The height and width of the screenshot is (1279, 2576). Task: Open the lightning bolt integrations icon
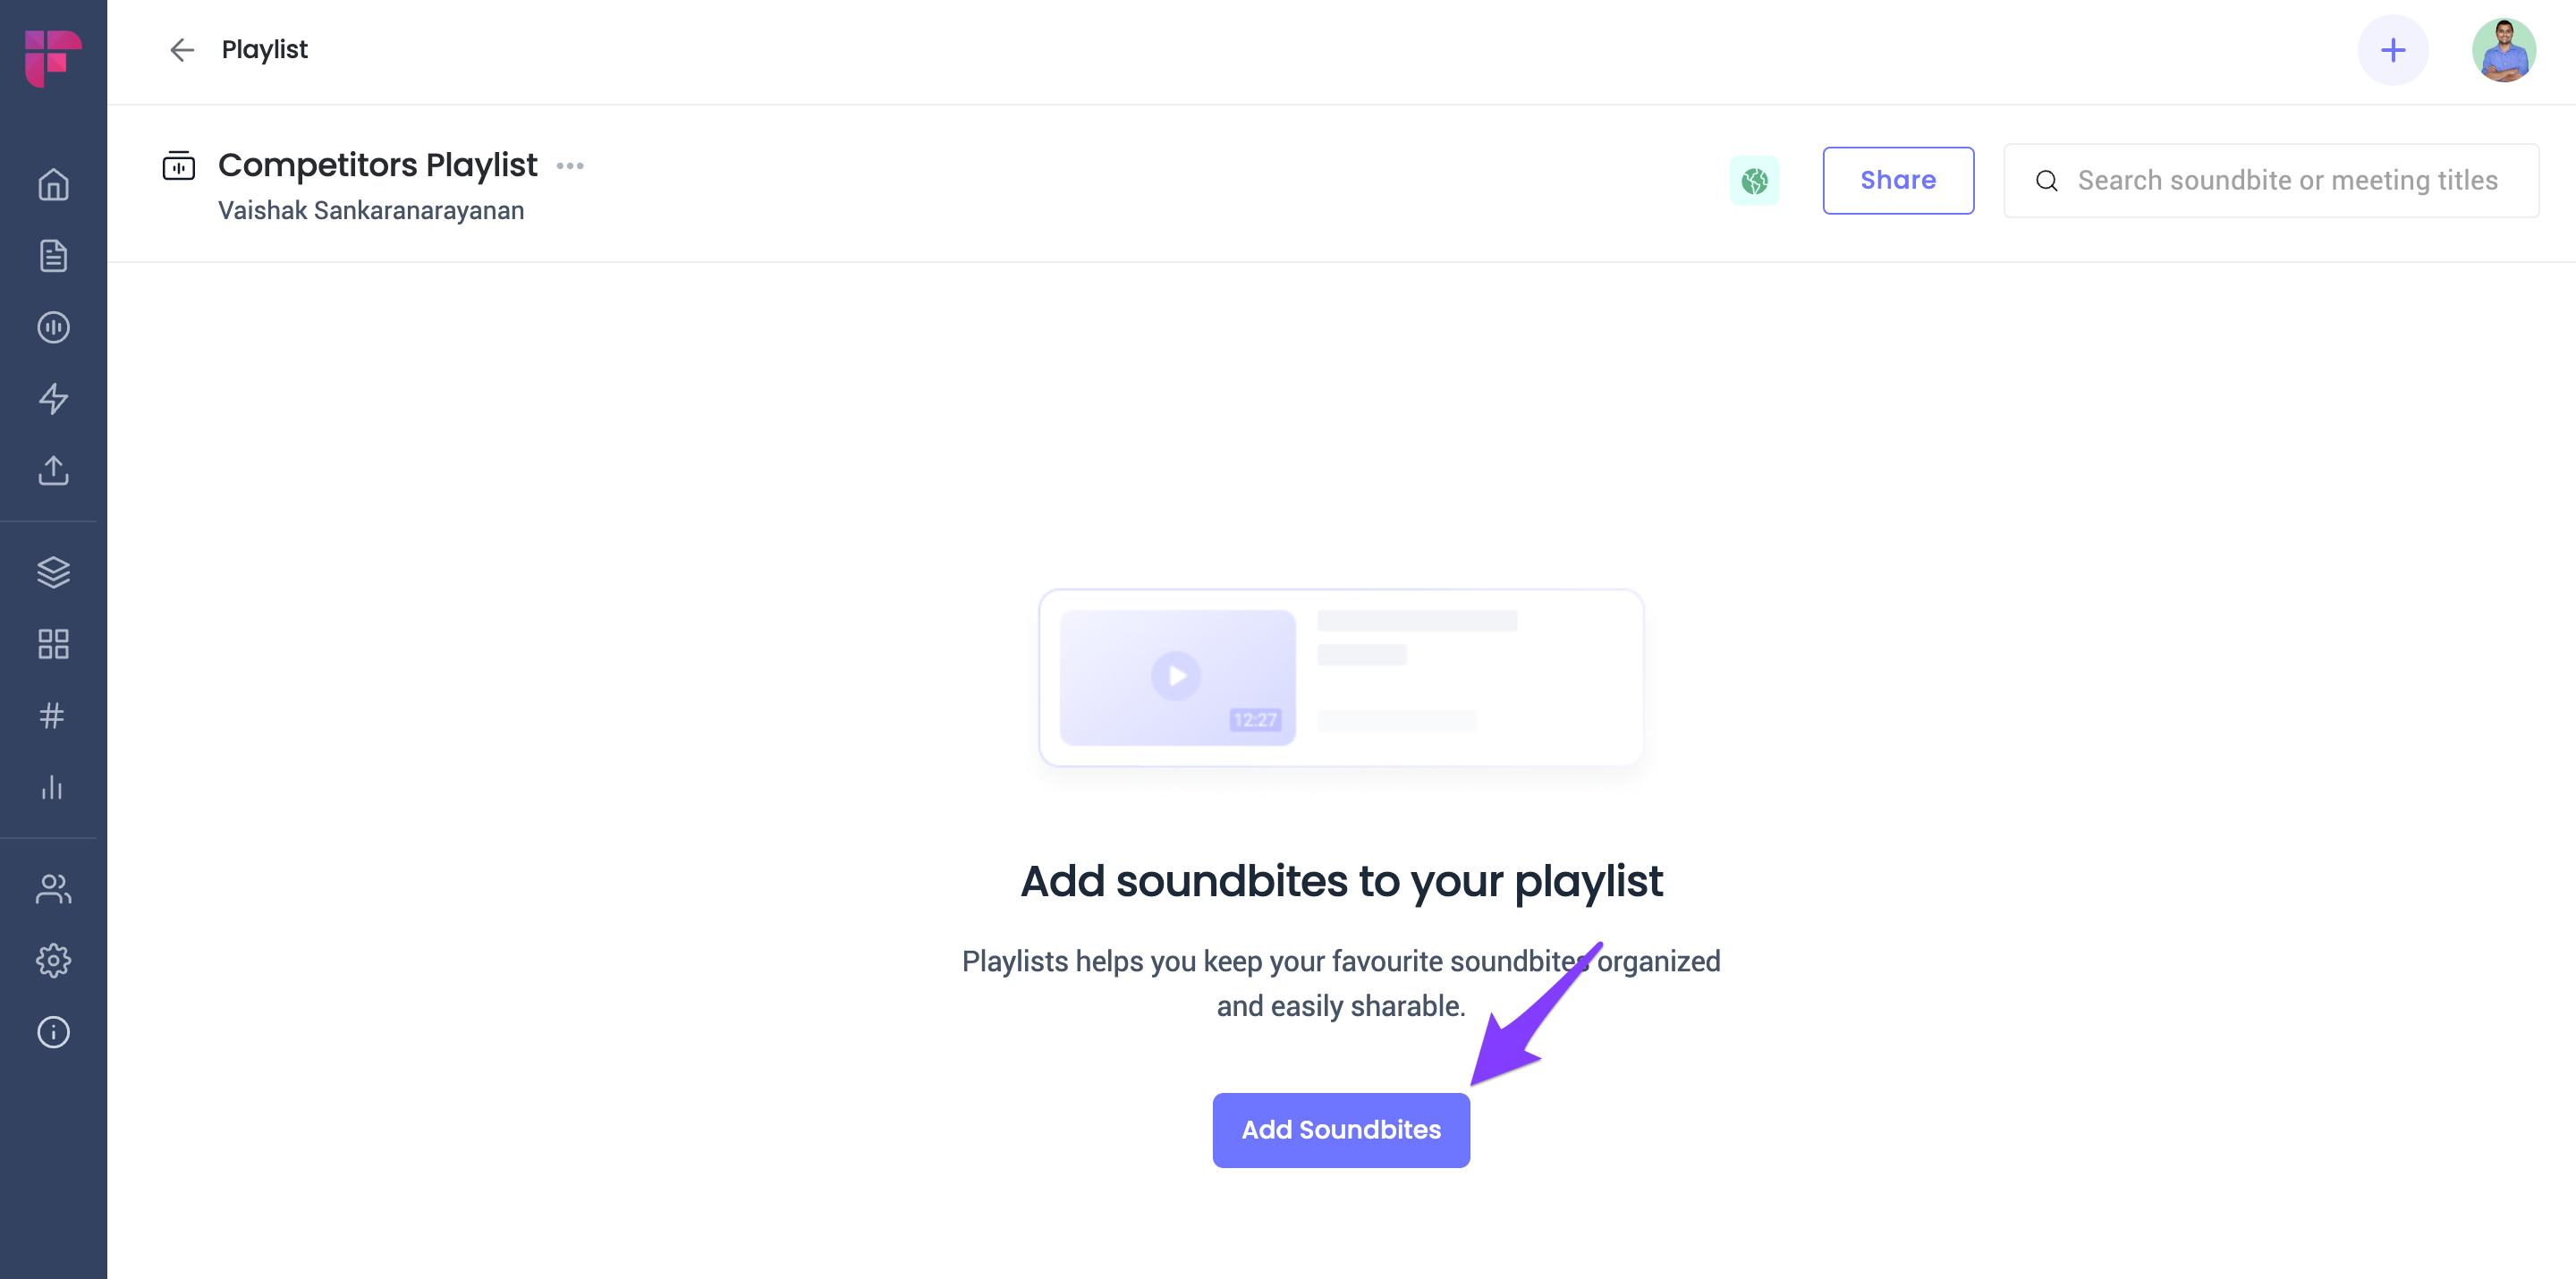point(53,399)
